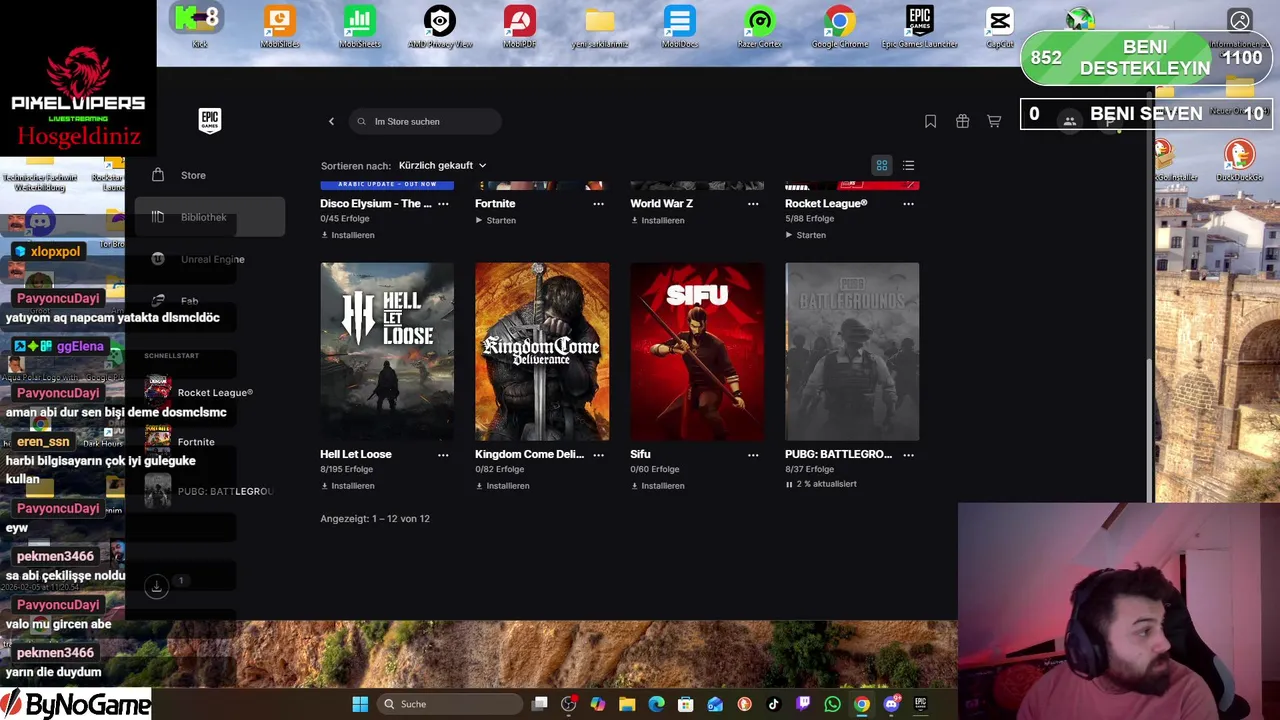Open the three-dot menu for World War Z
This screenshot has height=720, width=1280.
coord(753,203)
